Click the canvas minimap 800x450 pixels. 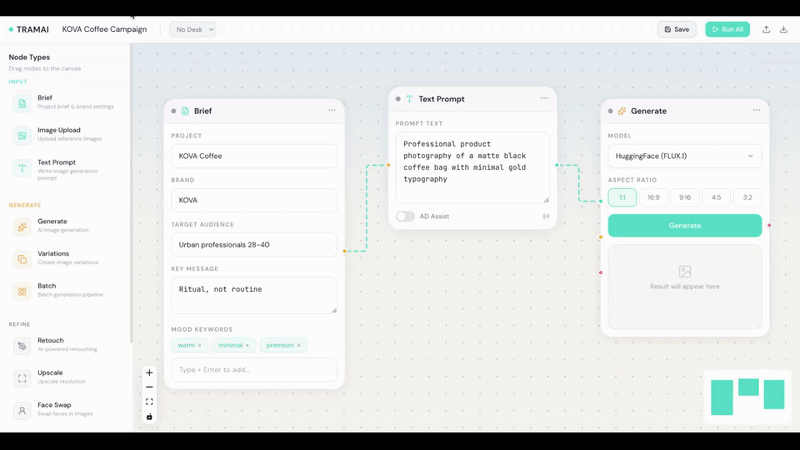coord(747,396)
